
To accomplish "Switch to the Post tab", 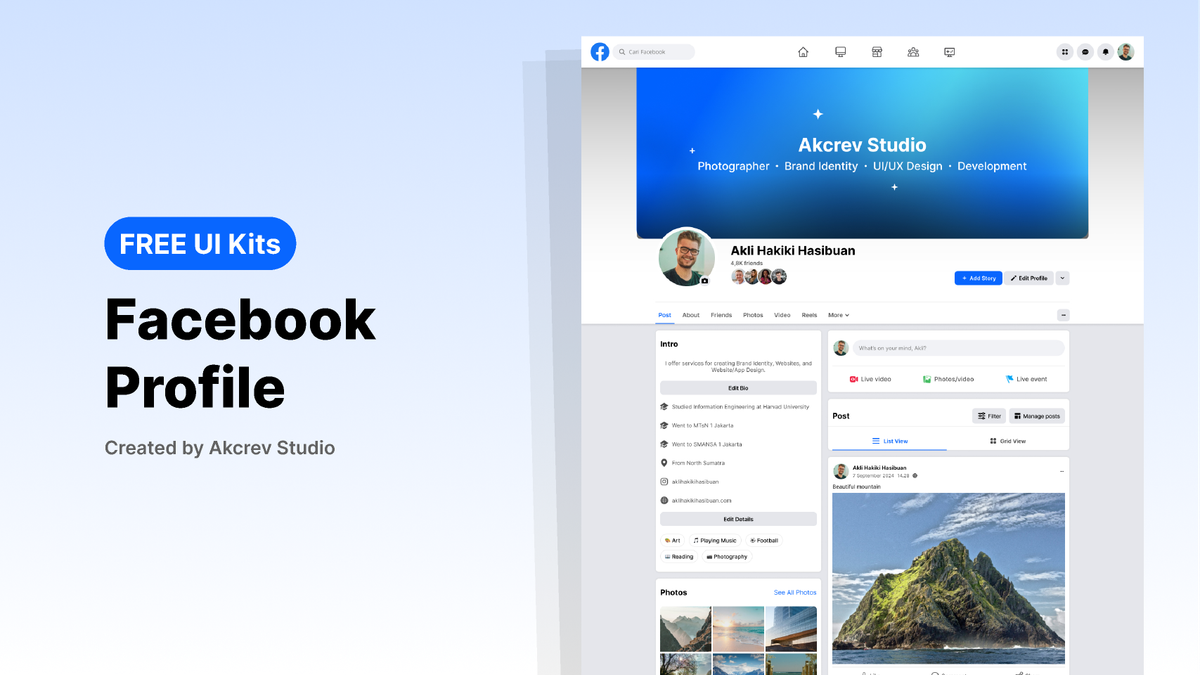I will [665, 315].
